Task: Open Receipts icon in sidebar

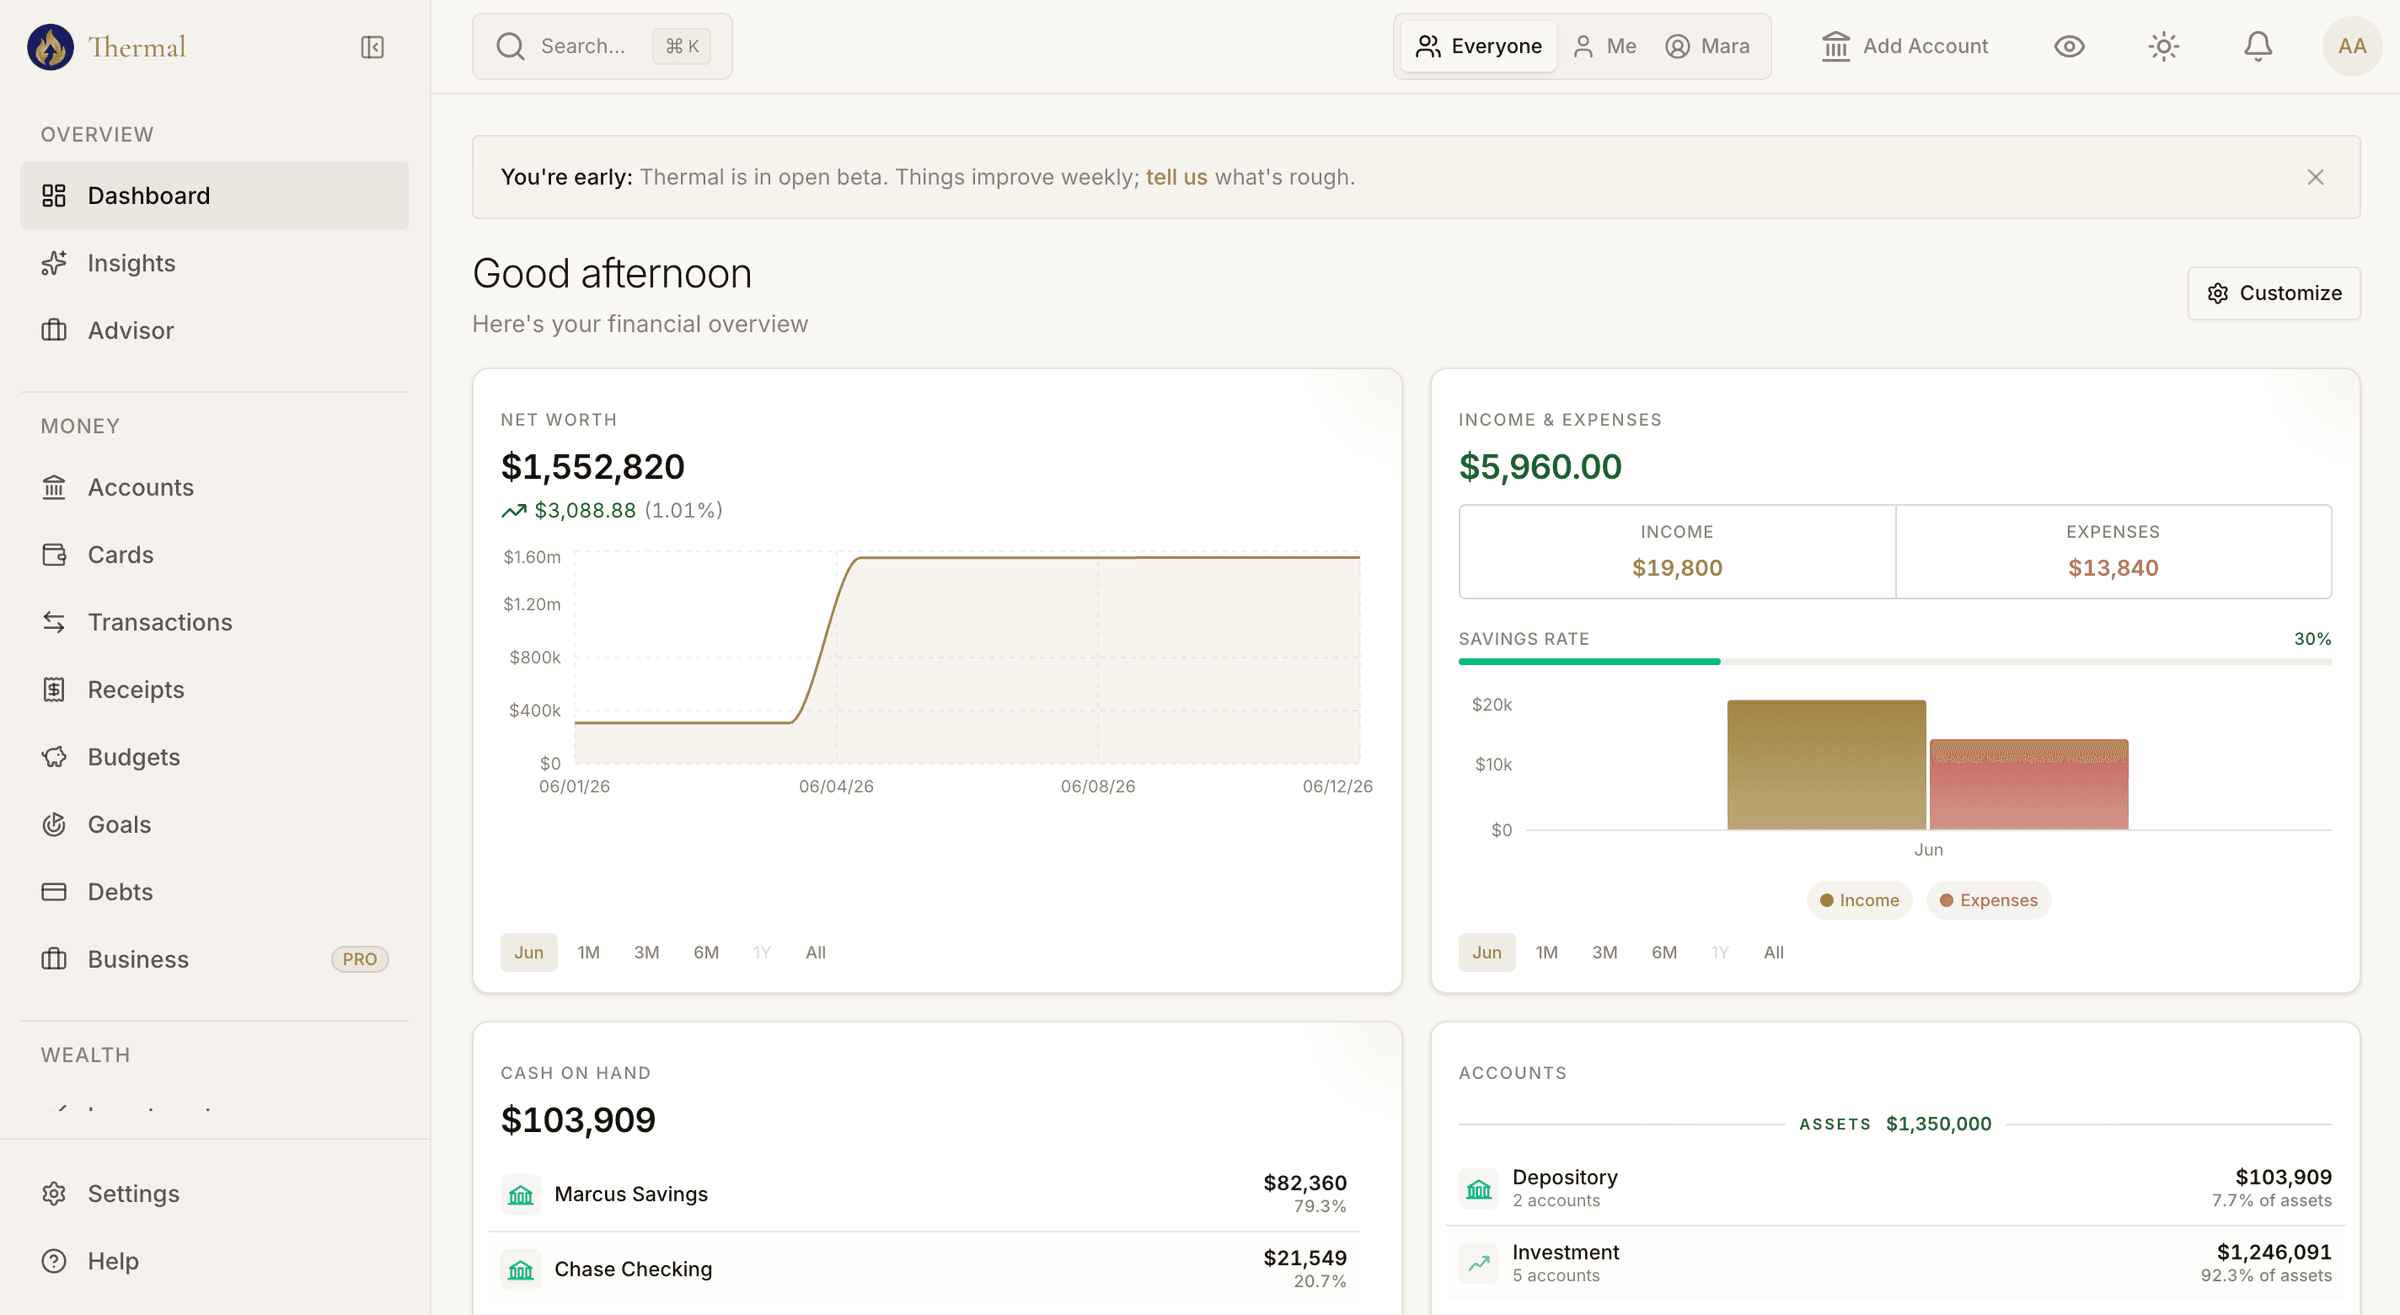Action: 54,689
